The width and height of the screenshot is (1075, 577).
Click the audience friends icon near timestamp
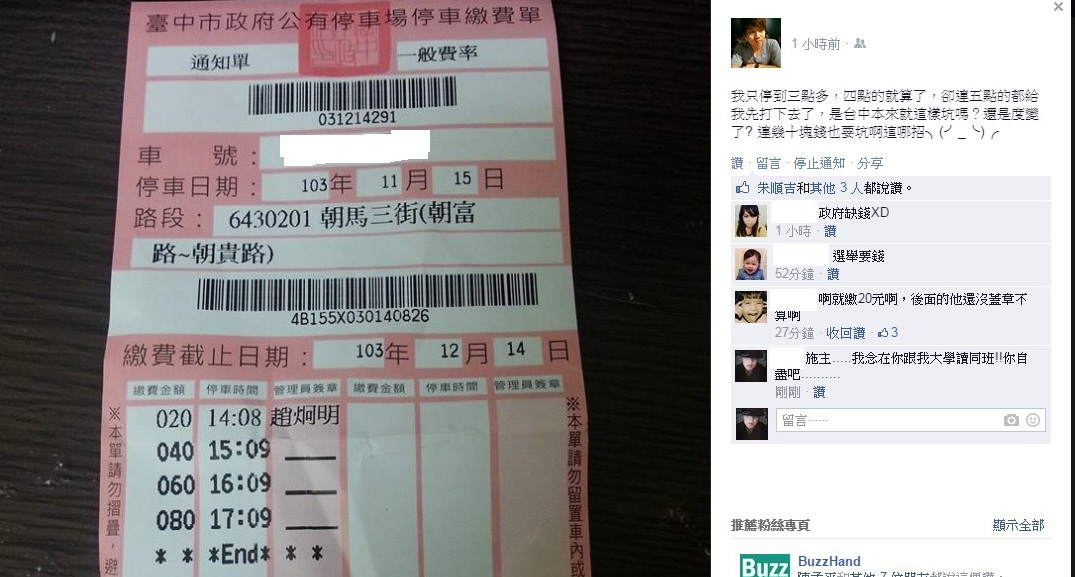(860, 43)
